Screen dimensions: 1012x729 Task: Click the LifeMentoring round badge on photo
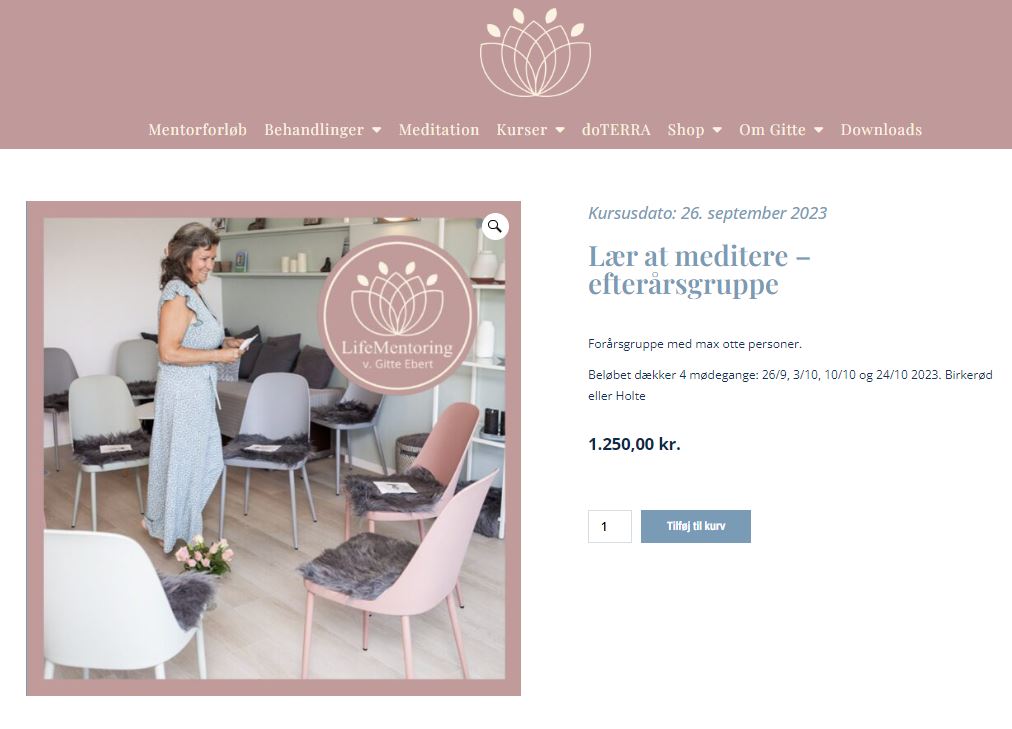click(398, 315)
